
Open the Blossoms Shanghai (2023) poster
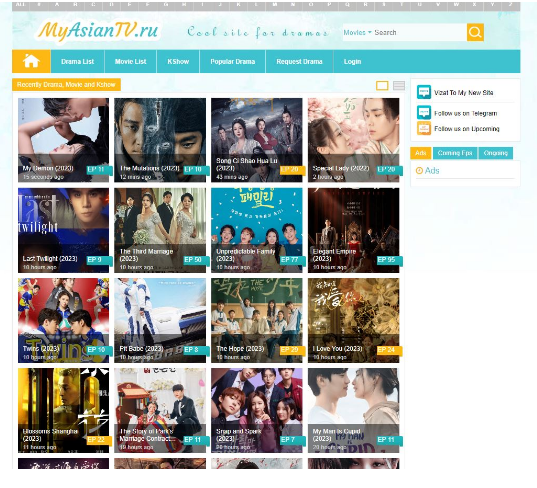click(x=63, y=410)
